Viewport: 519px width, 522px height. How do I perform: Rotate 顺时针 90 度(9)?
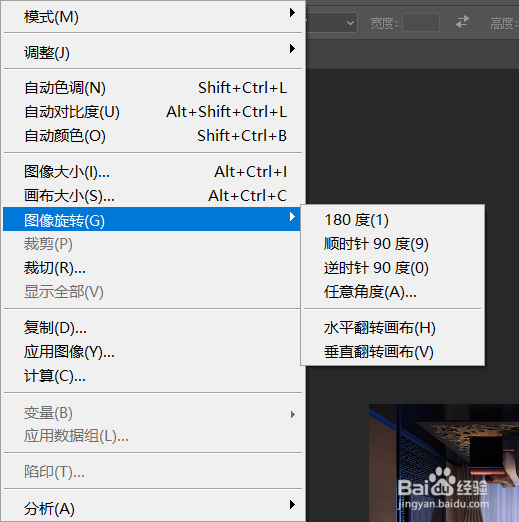[393, 244]
